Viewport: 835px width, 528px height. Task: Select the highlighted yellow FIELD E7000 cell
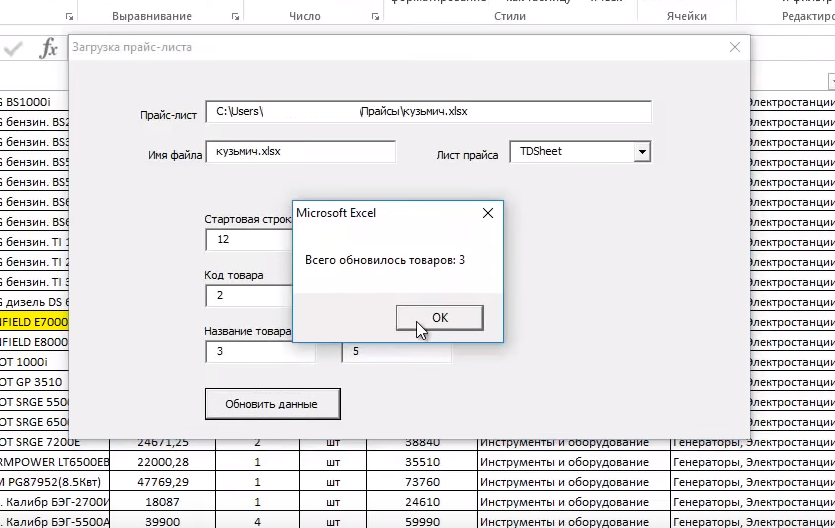click(34, 322)
